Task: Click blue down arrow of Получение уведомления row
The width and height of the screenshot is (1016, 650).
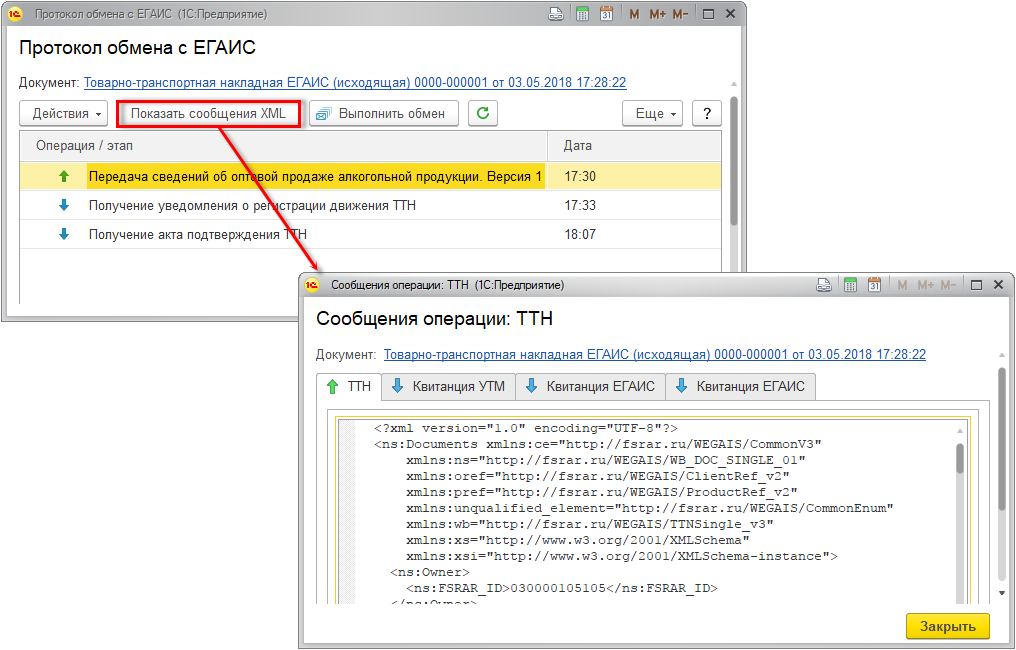Action: pyautogui.click(x=64, y=205)
